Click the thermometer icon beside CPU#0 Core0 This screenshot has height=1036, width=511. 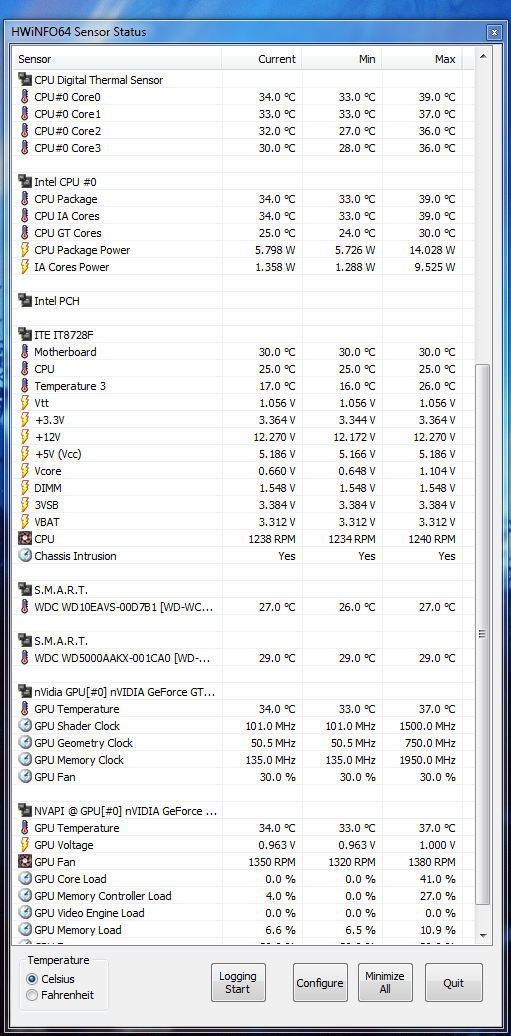point(25,97)
